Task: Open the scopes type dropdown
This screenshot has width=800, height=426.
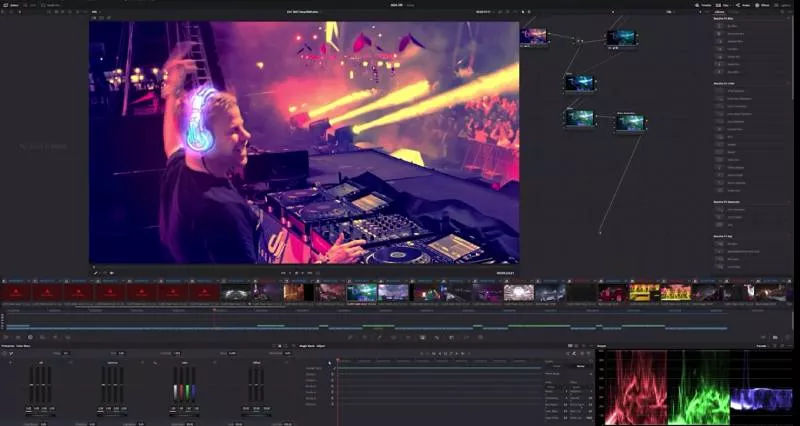Action: pyautogui.click(x=761, y=346)
